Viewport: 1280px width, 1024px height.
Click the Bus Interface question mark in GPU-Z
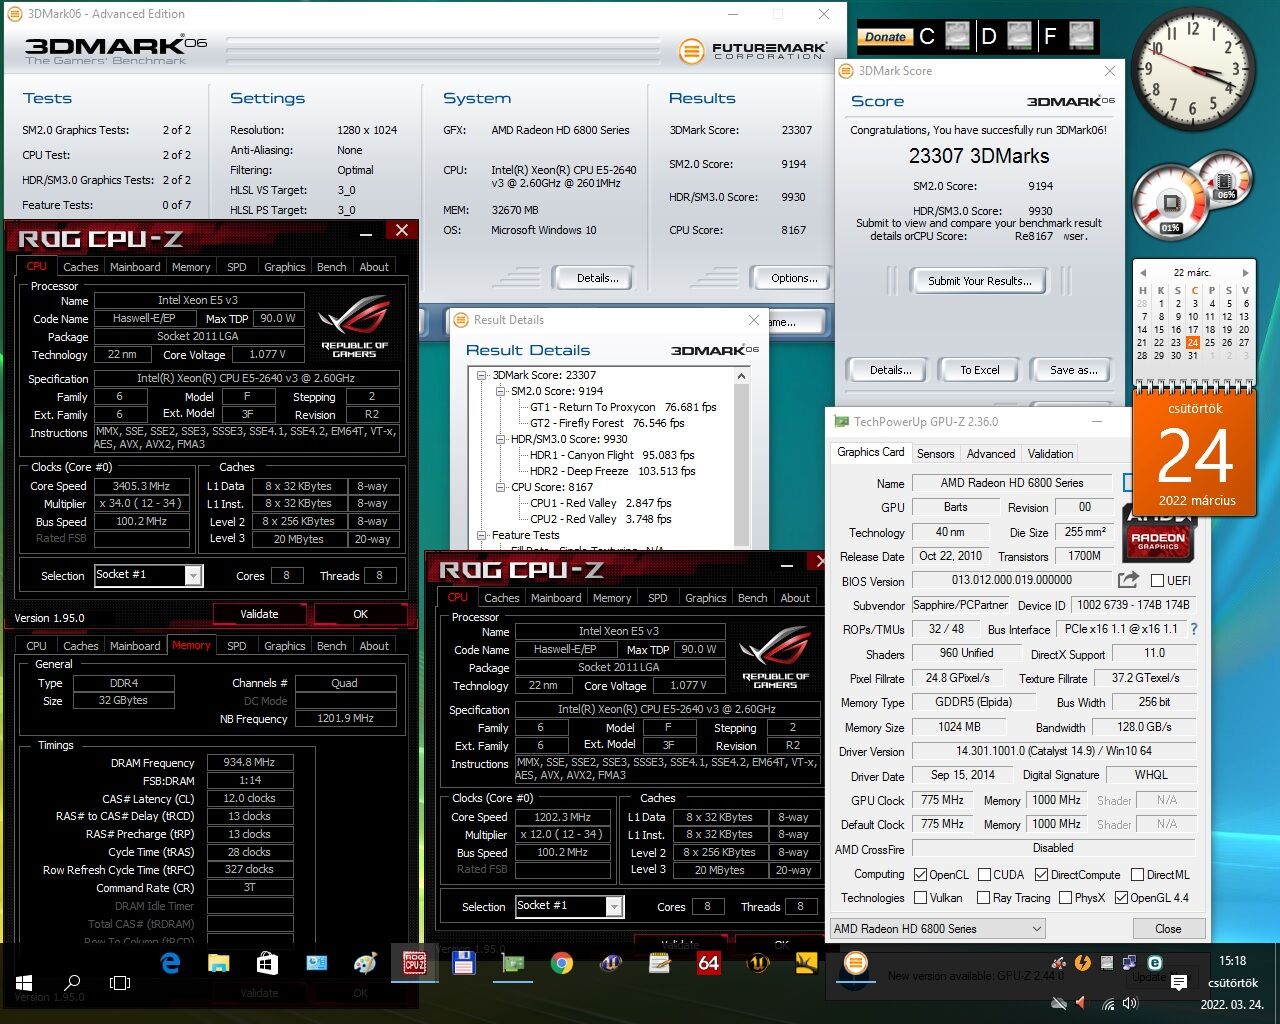coord(1193,629)
